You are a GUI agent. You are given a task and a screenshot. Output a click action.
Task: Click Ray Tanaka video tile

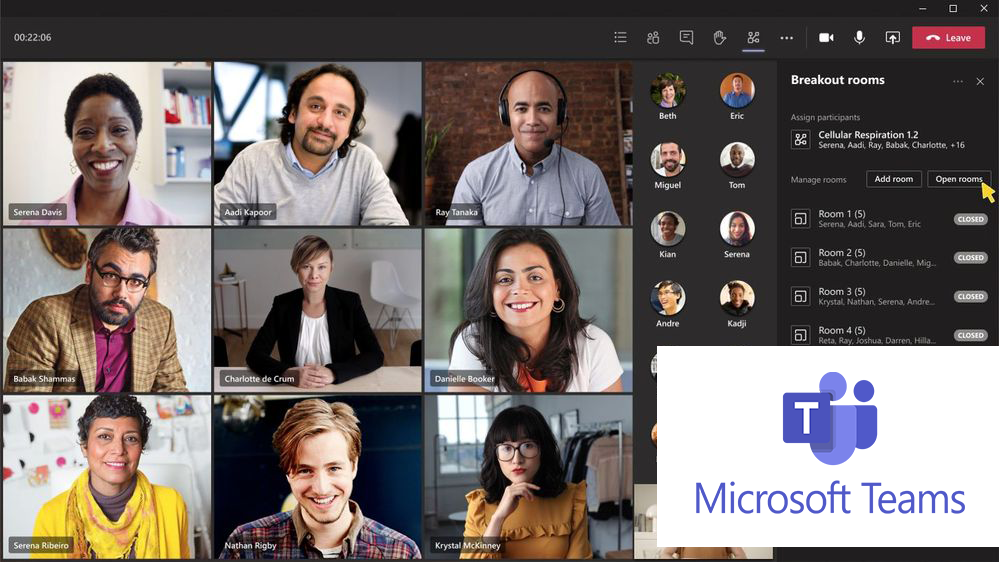click(x=529, y=143)
